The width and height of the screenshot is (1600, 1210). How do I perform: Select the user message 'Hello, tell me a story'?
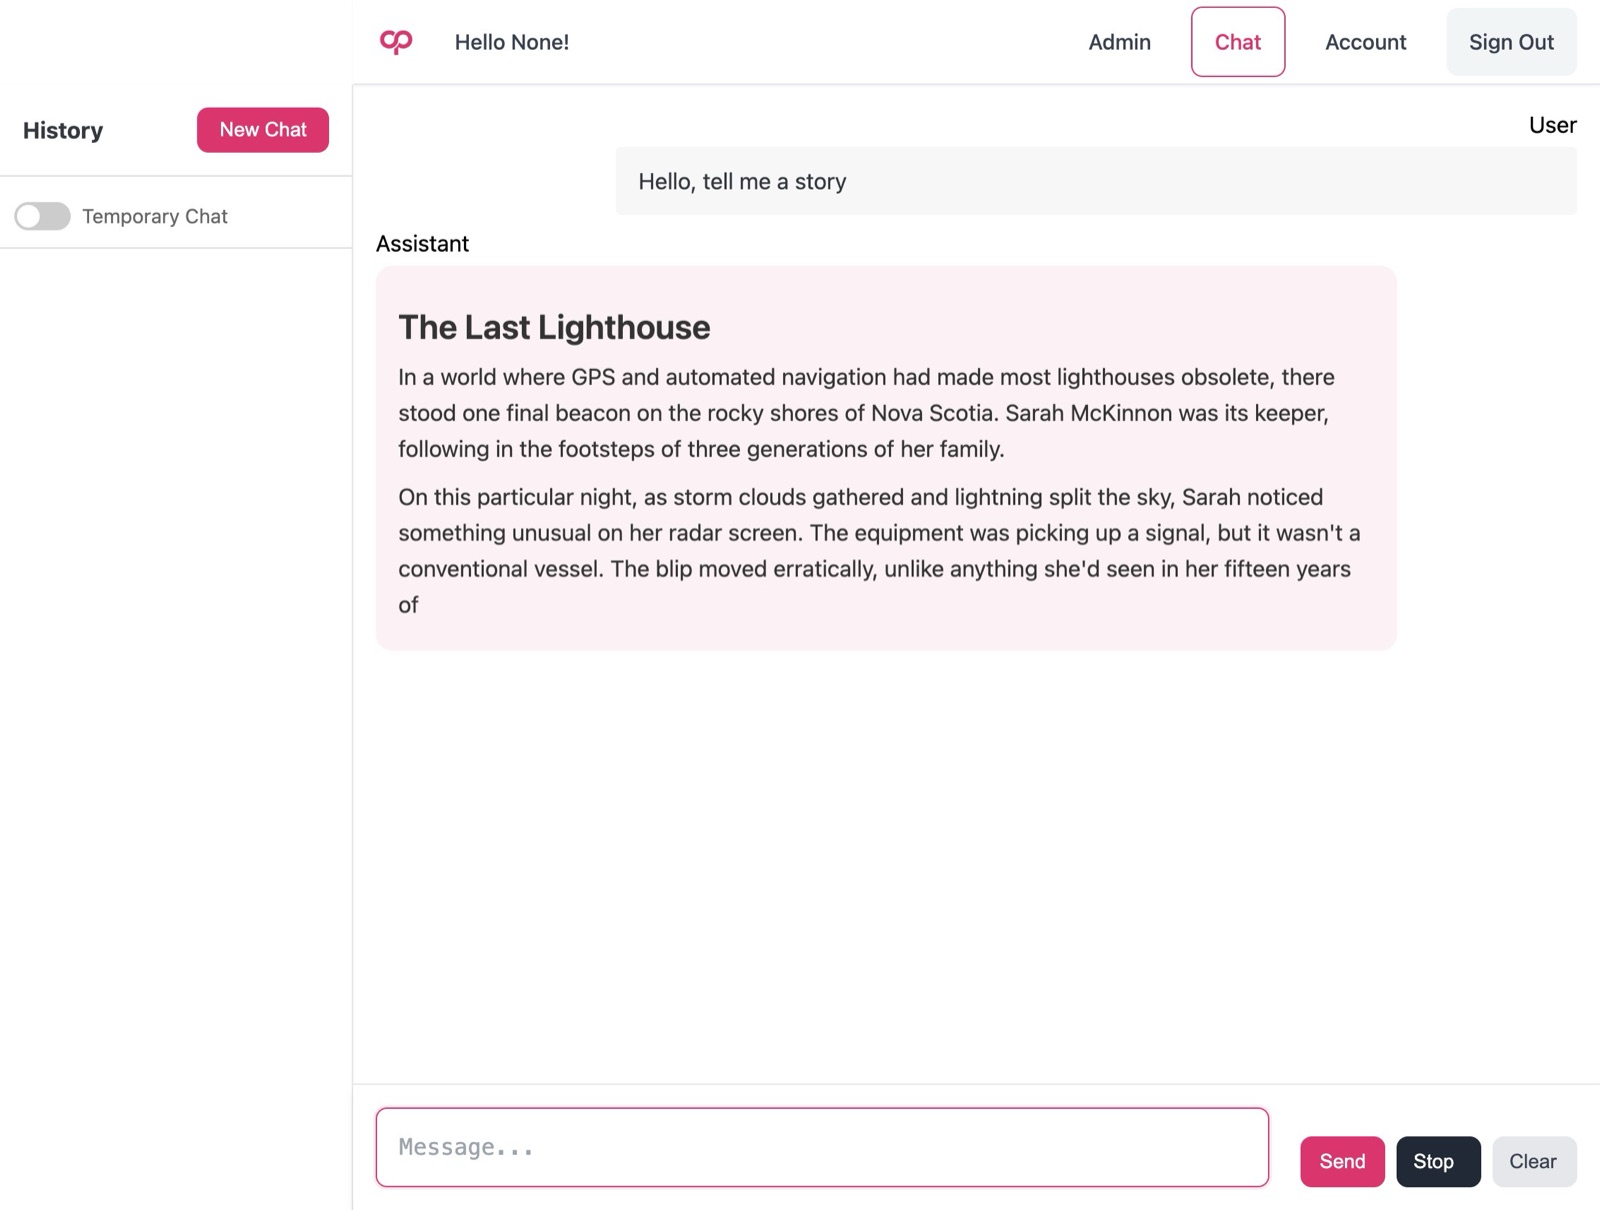(x=1096, y=181)
